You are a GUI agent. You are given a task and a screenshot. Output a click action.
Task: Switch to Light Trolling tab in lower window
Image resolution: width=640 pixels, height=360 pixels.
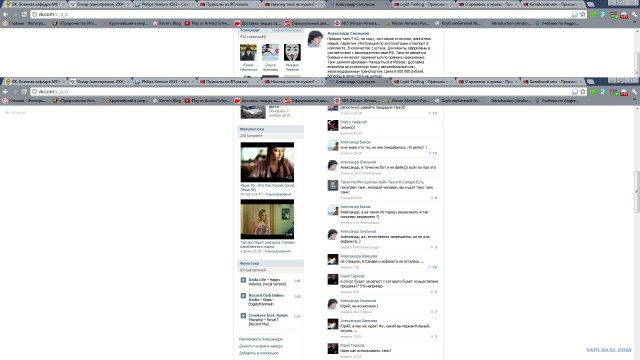(x=423, y=82)
